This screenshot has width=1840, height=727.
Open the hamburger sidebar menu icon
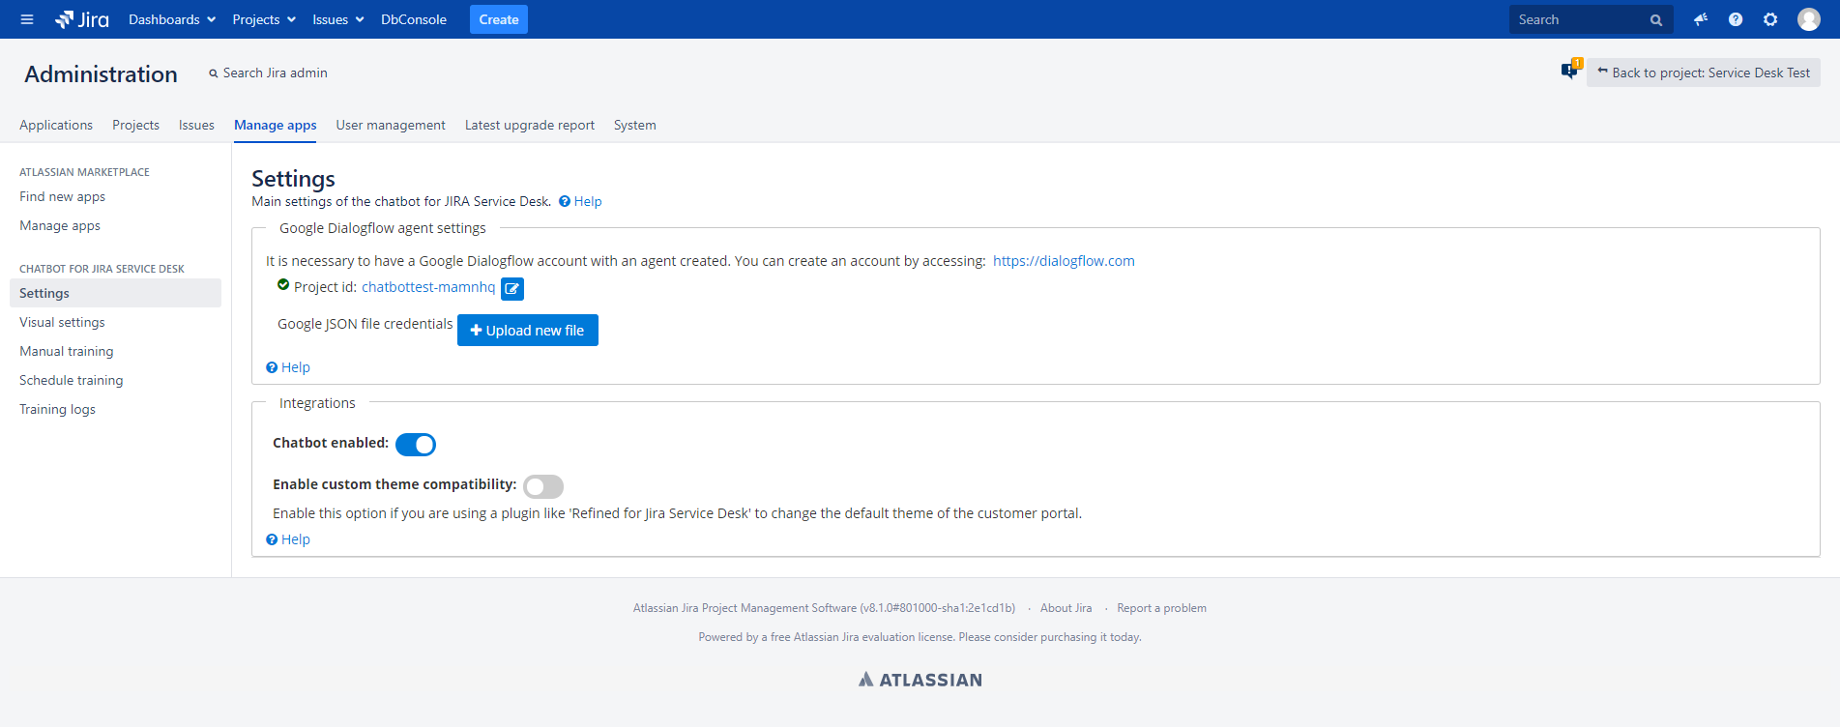tap(27, 19)
